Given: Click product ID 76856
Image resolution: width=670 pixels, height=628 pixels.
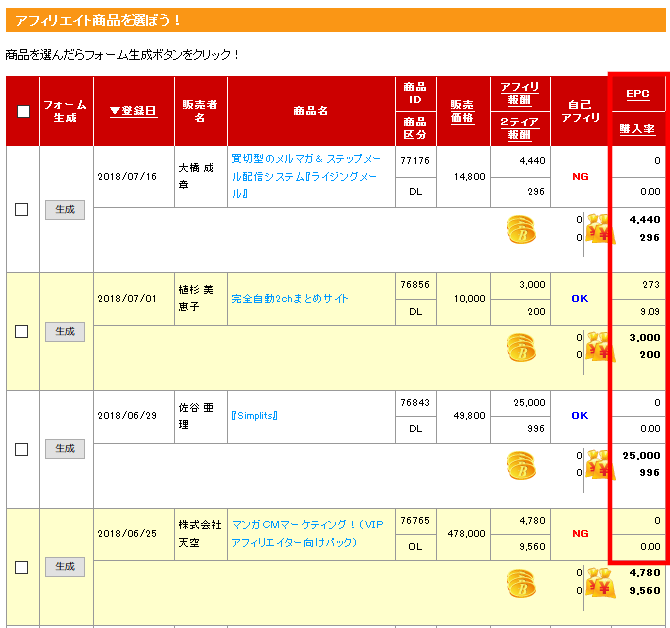Looking at the screenshot, I should point(415,285).
